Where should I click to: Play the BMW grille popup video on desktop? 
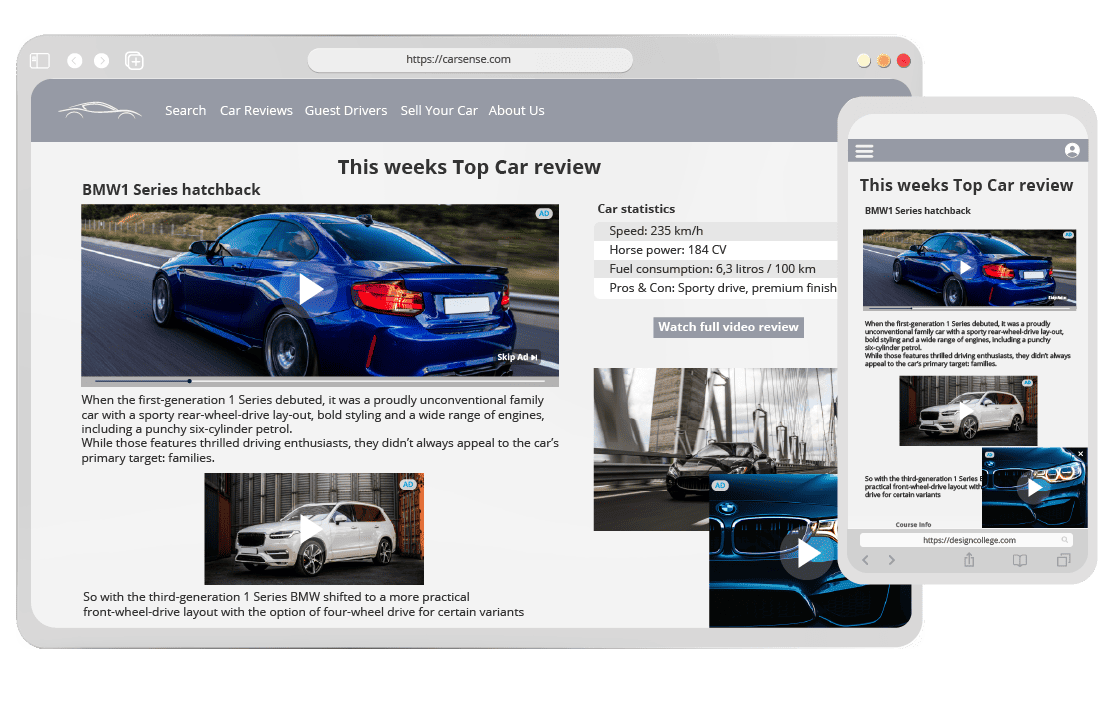click(x=809, y=553)
